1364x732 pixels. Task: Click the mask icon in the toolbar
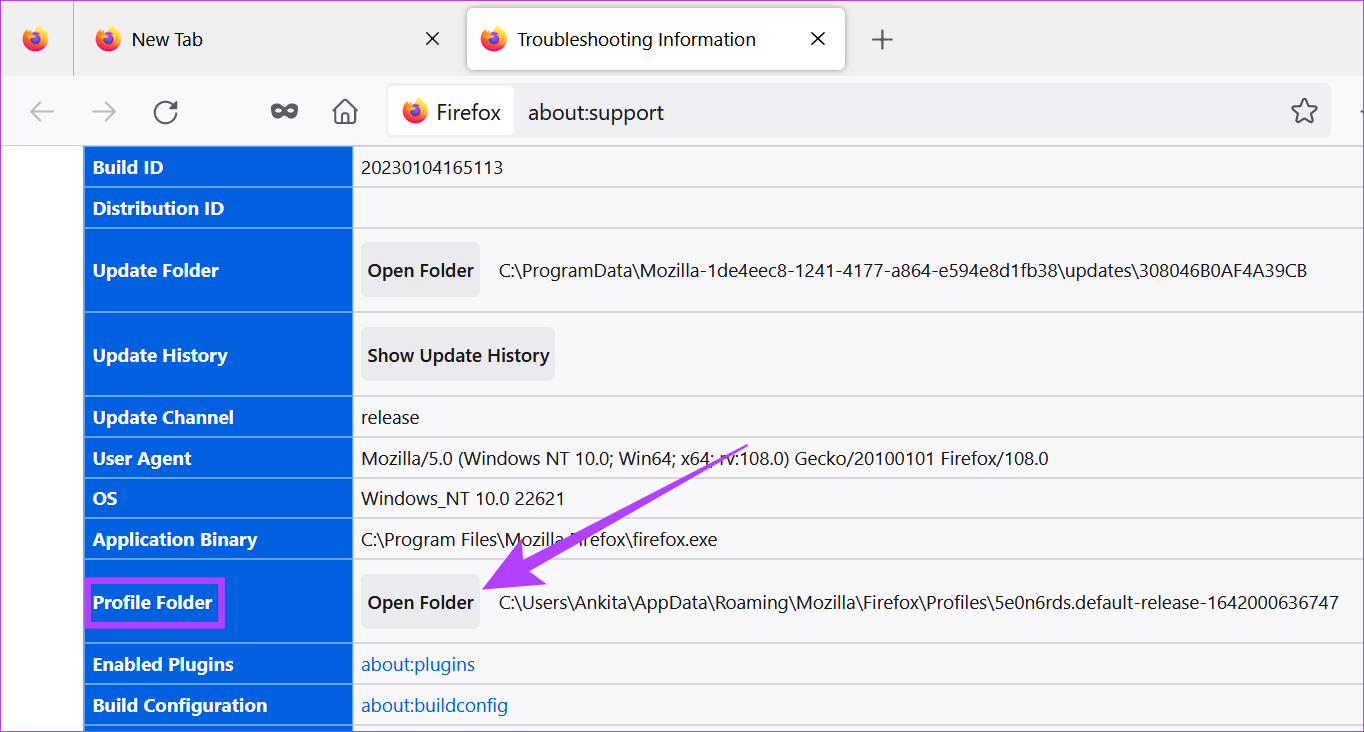[x=284, y=111]
